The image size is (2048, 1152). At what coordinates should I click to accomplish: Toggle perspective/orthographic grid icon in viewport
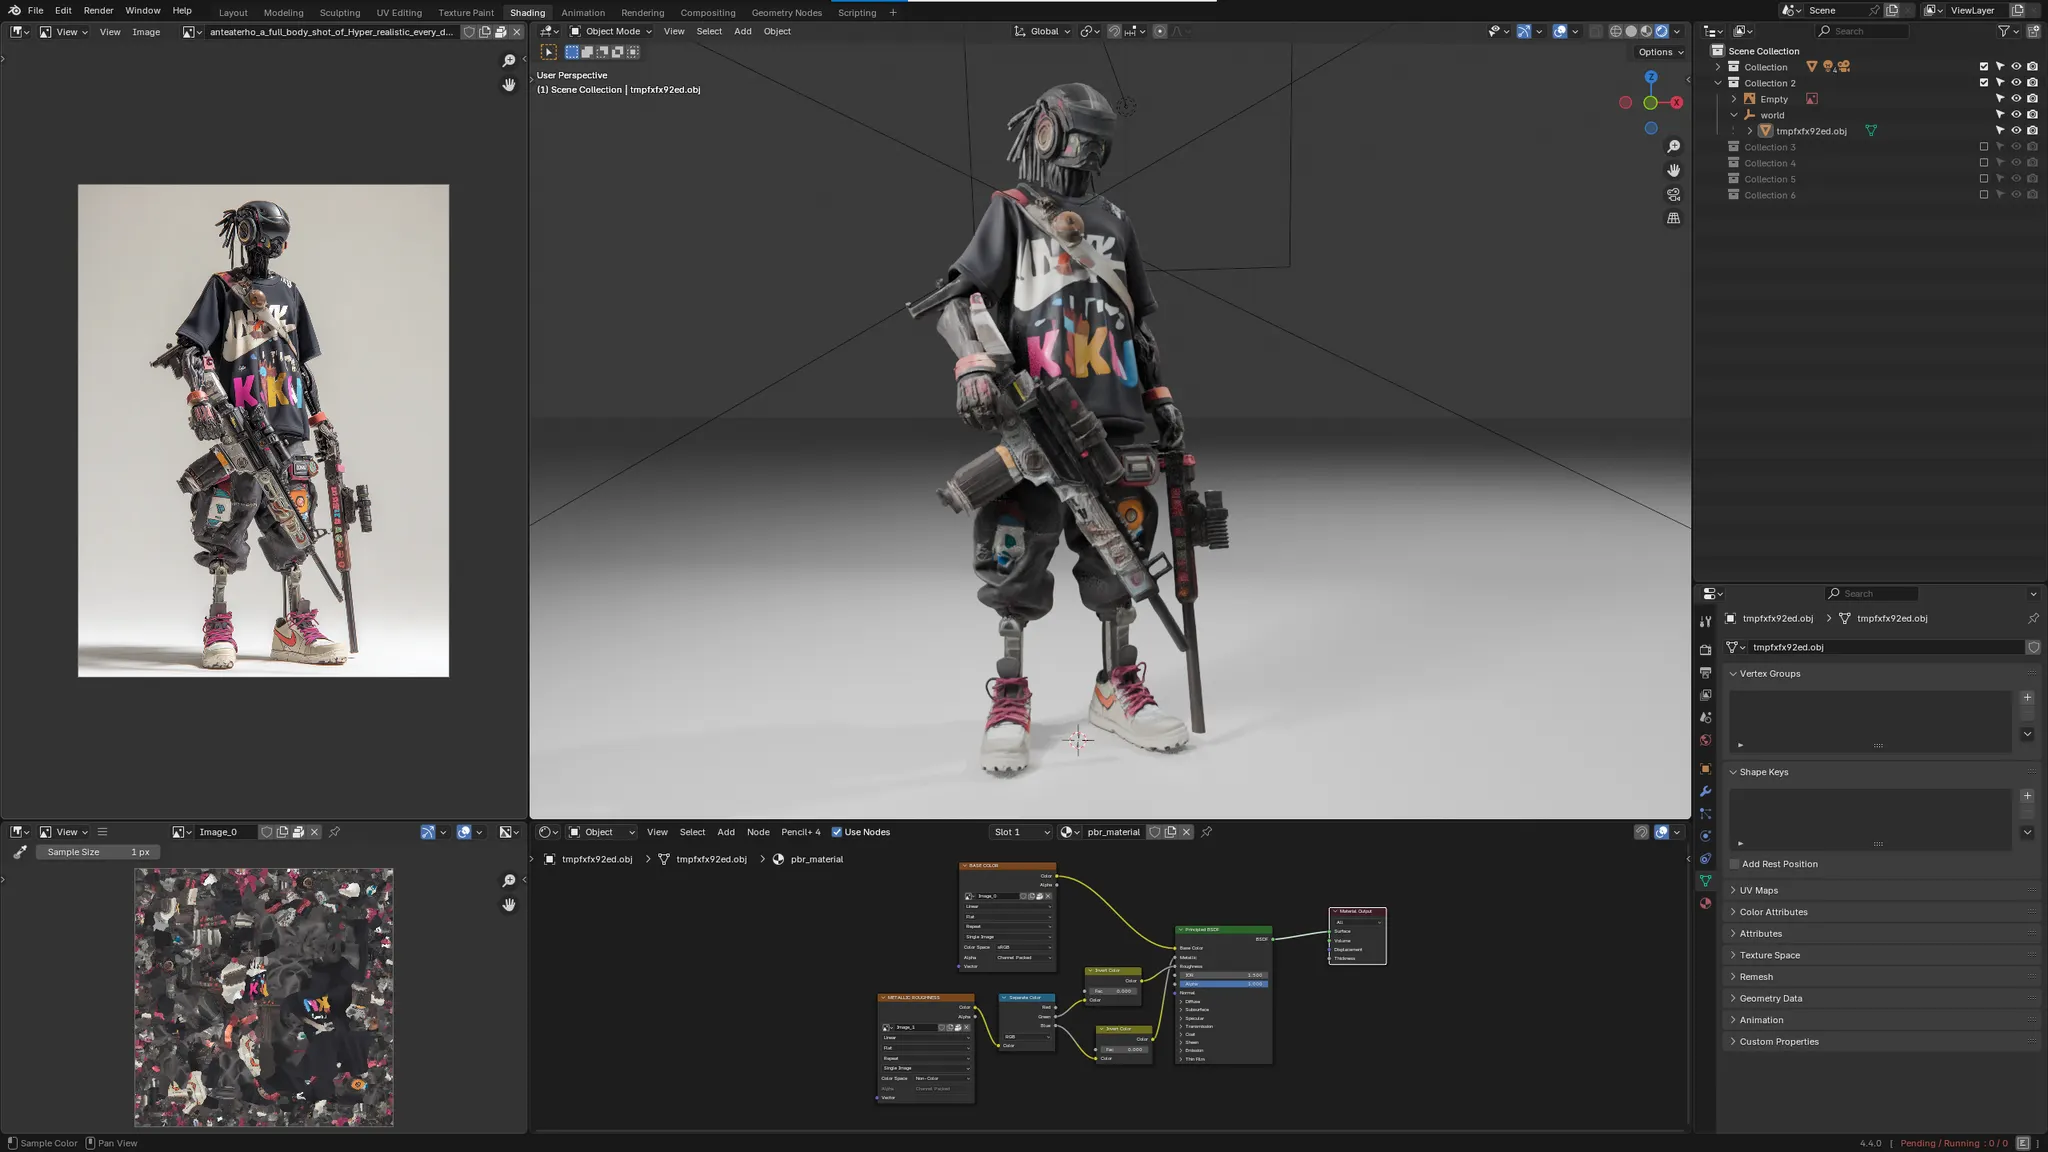(x=1673, y=218)
